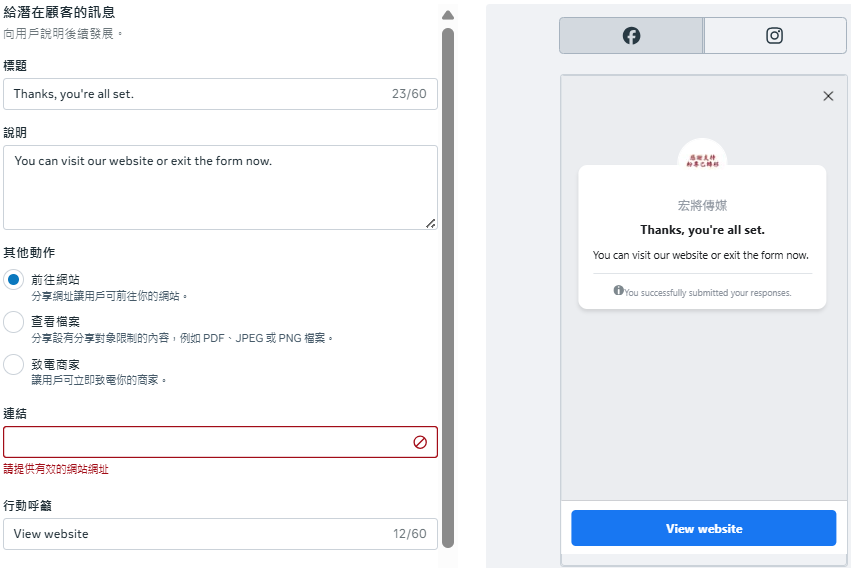
Task: Click preview headline Thanks, you're all set.
Action: point(702,230)
